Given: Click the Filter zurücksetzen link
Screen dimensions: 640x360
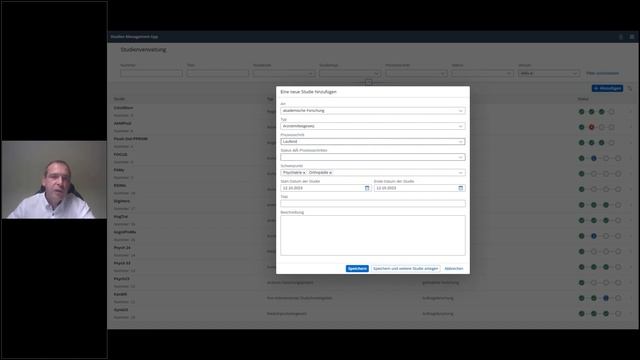Looking at the screenshot, I should (x=602, y=73).
